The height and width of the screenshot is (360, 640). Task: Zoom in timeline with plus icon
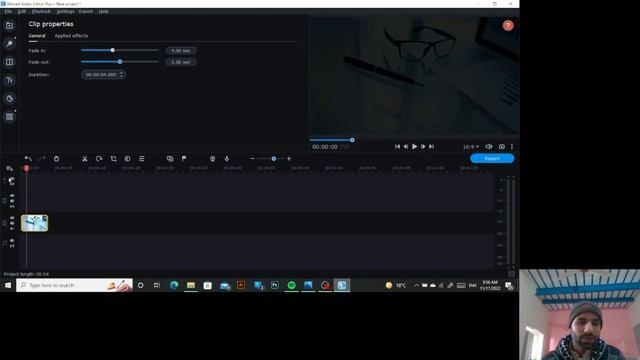tap(289, 159)
